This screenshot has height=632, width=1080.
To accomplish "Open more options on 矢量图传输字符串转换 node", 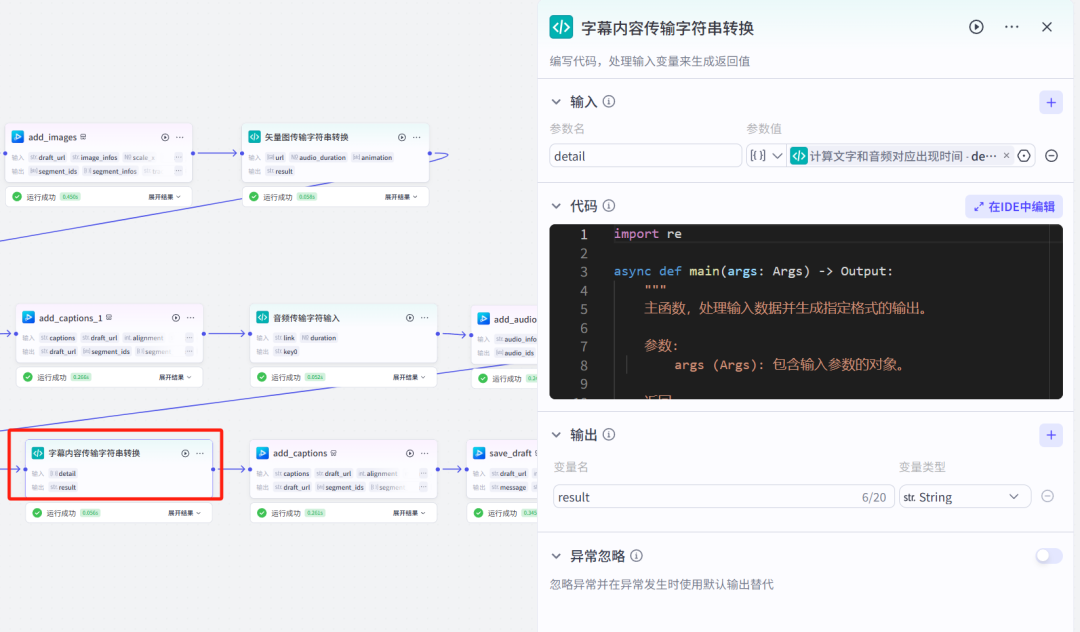I will [415, 136].
